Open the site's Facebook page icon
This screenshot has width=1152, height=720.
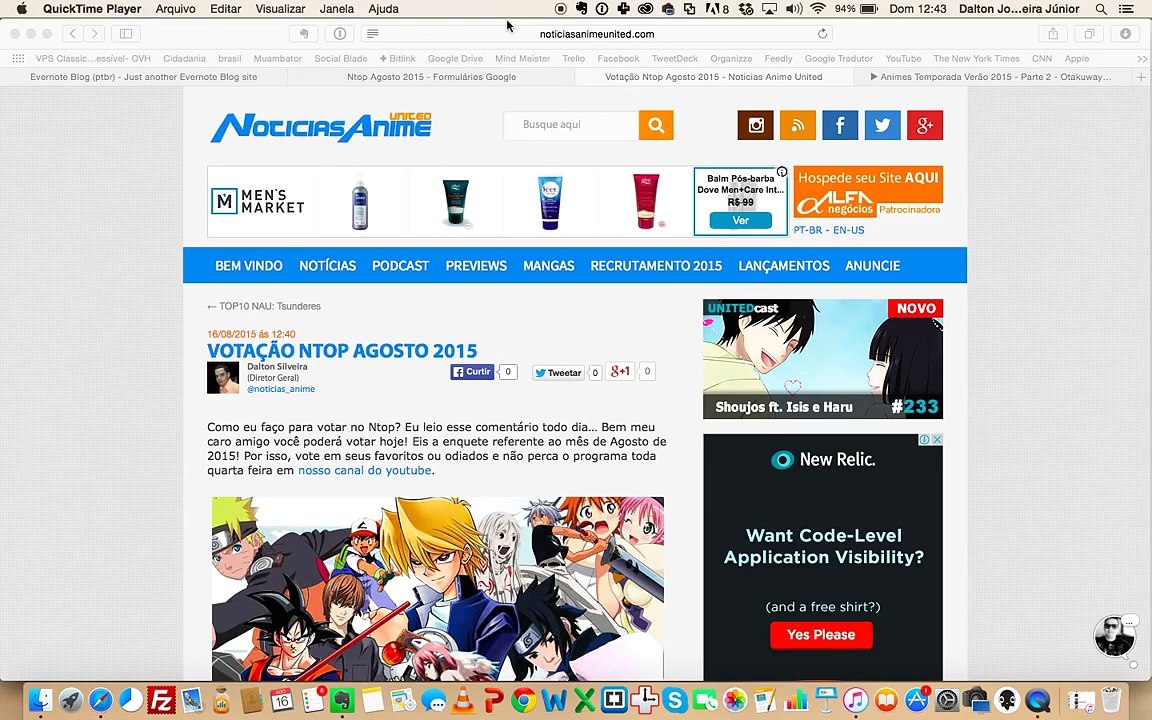click(x=840, y=125)
